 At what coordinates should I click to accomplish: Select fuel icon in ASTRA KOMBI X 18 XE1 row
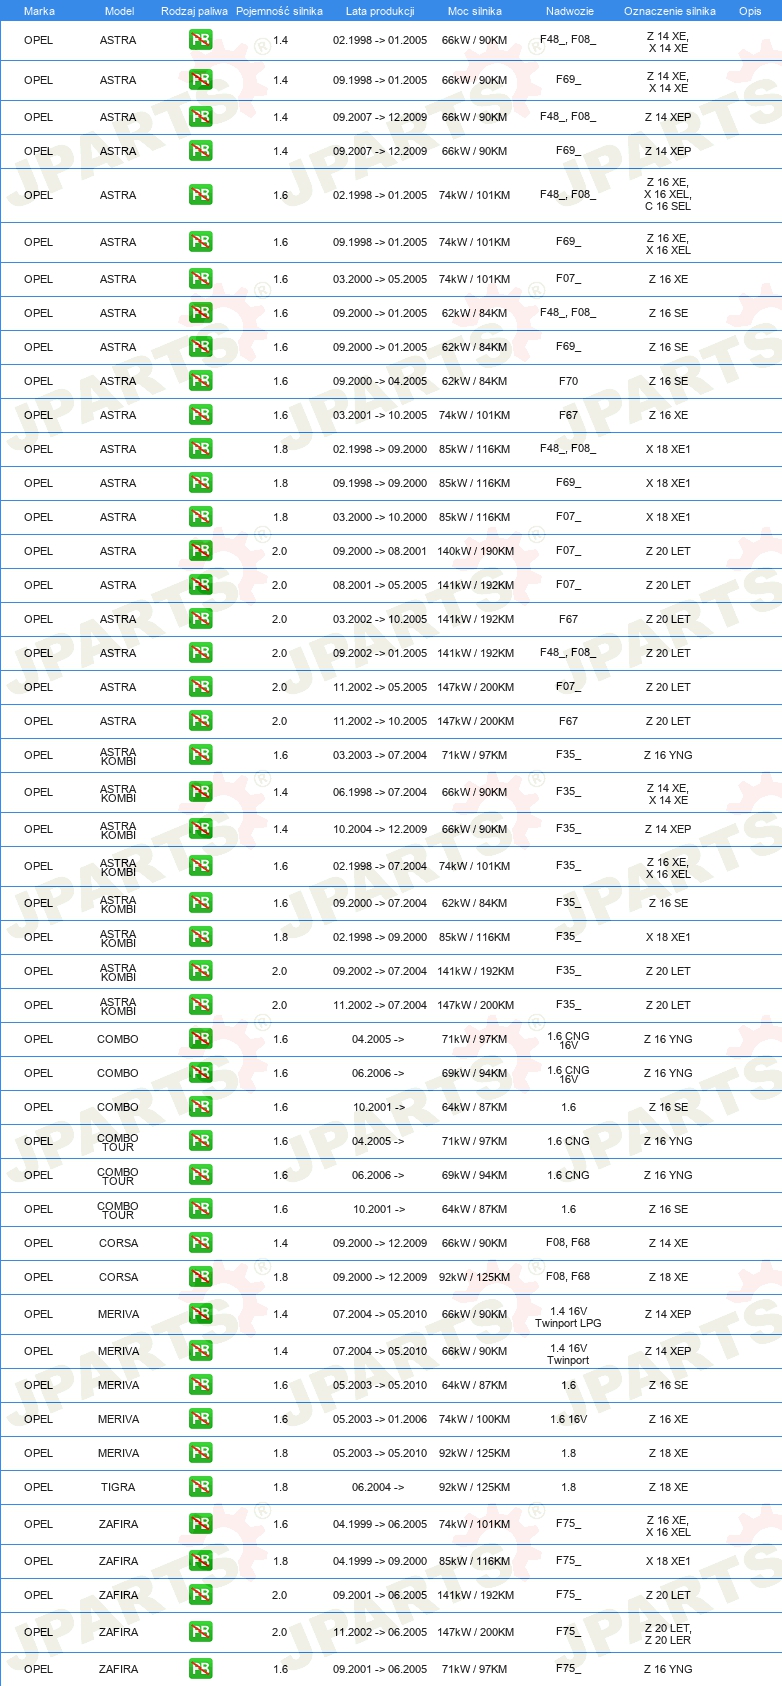(x=200, y=937)
